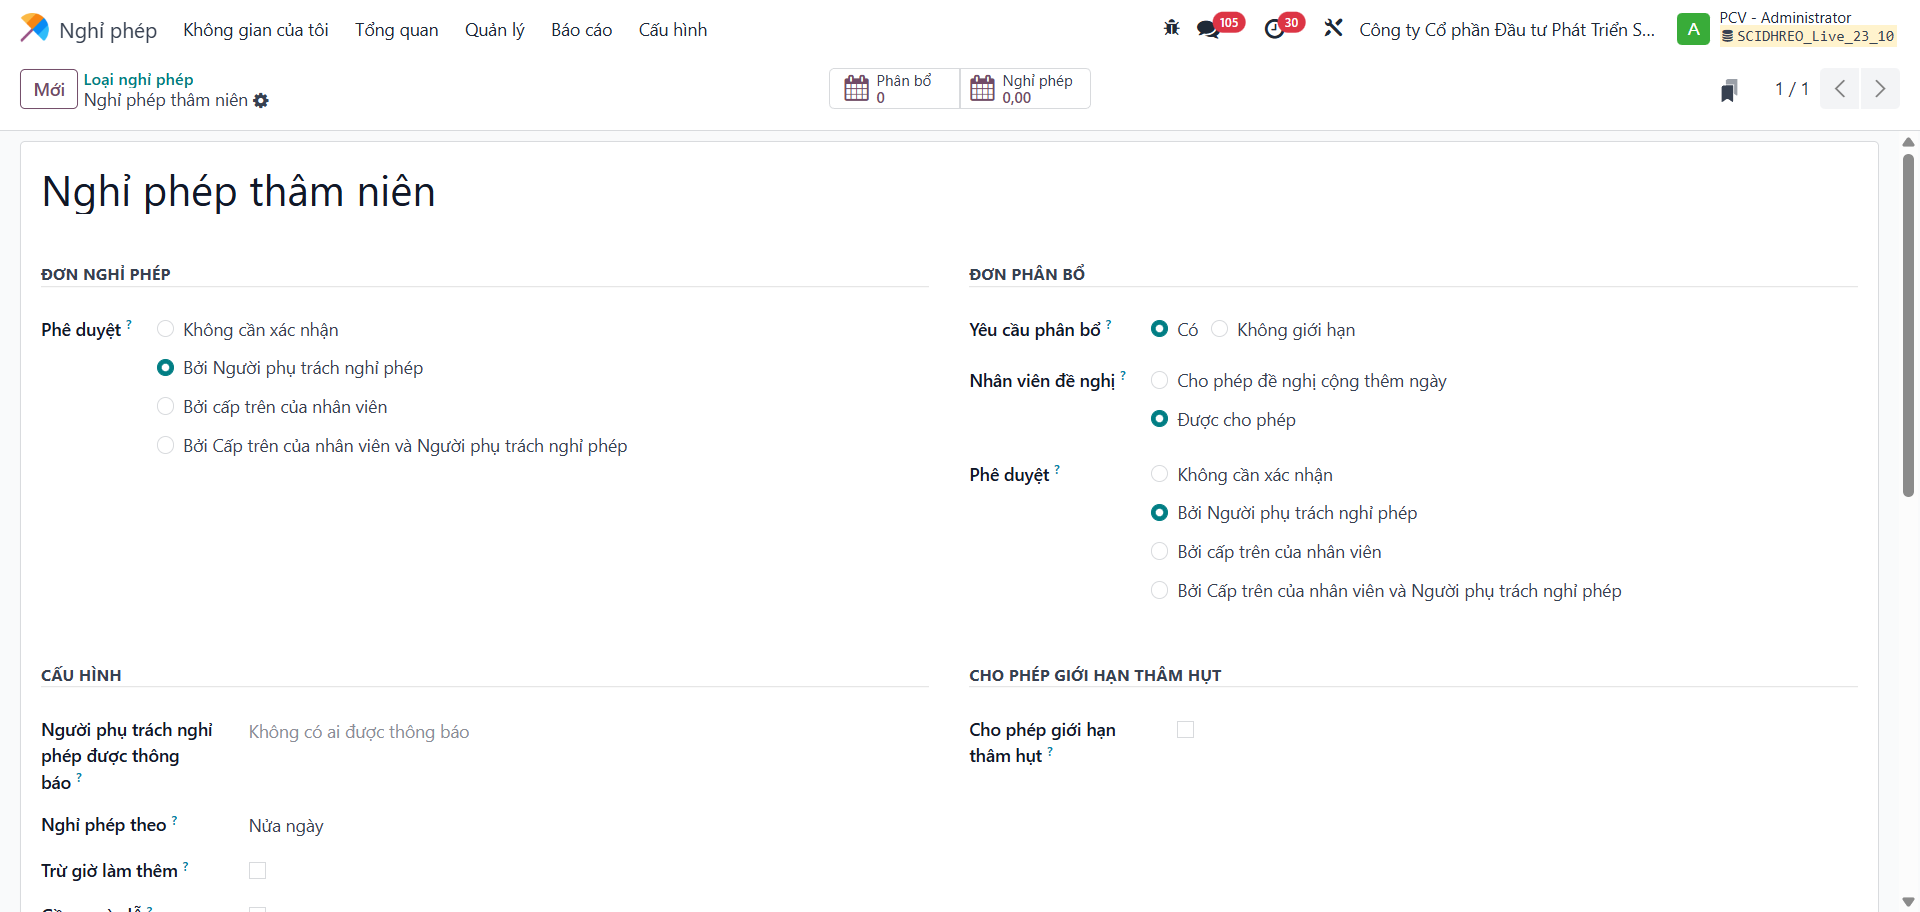This screenshot has width=1920, height=912.
Task: Open Nghỉ phép calendar stat button
Action: [x=1025, y=89]
